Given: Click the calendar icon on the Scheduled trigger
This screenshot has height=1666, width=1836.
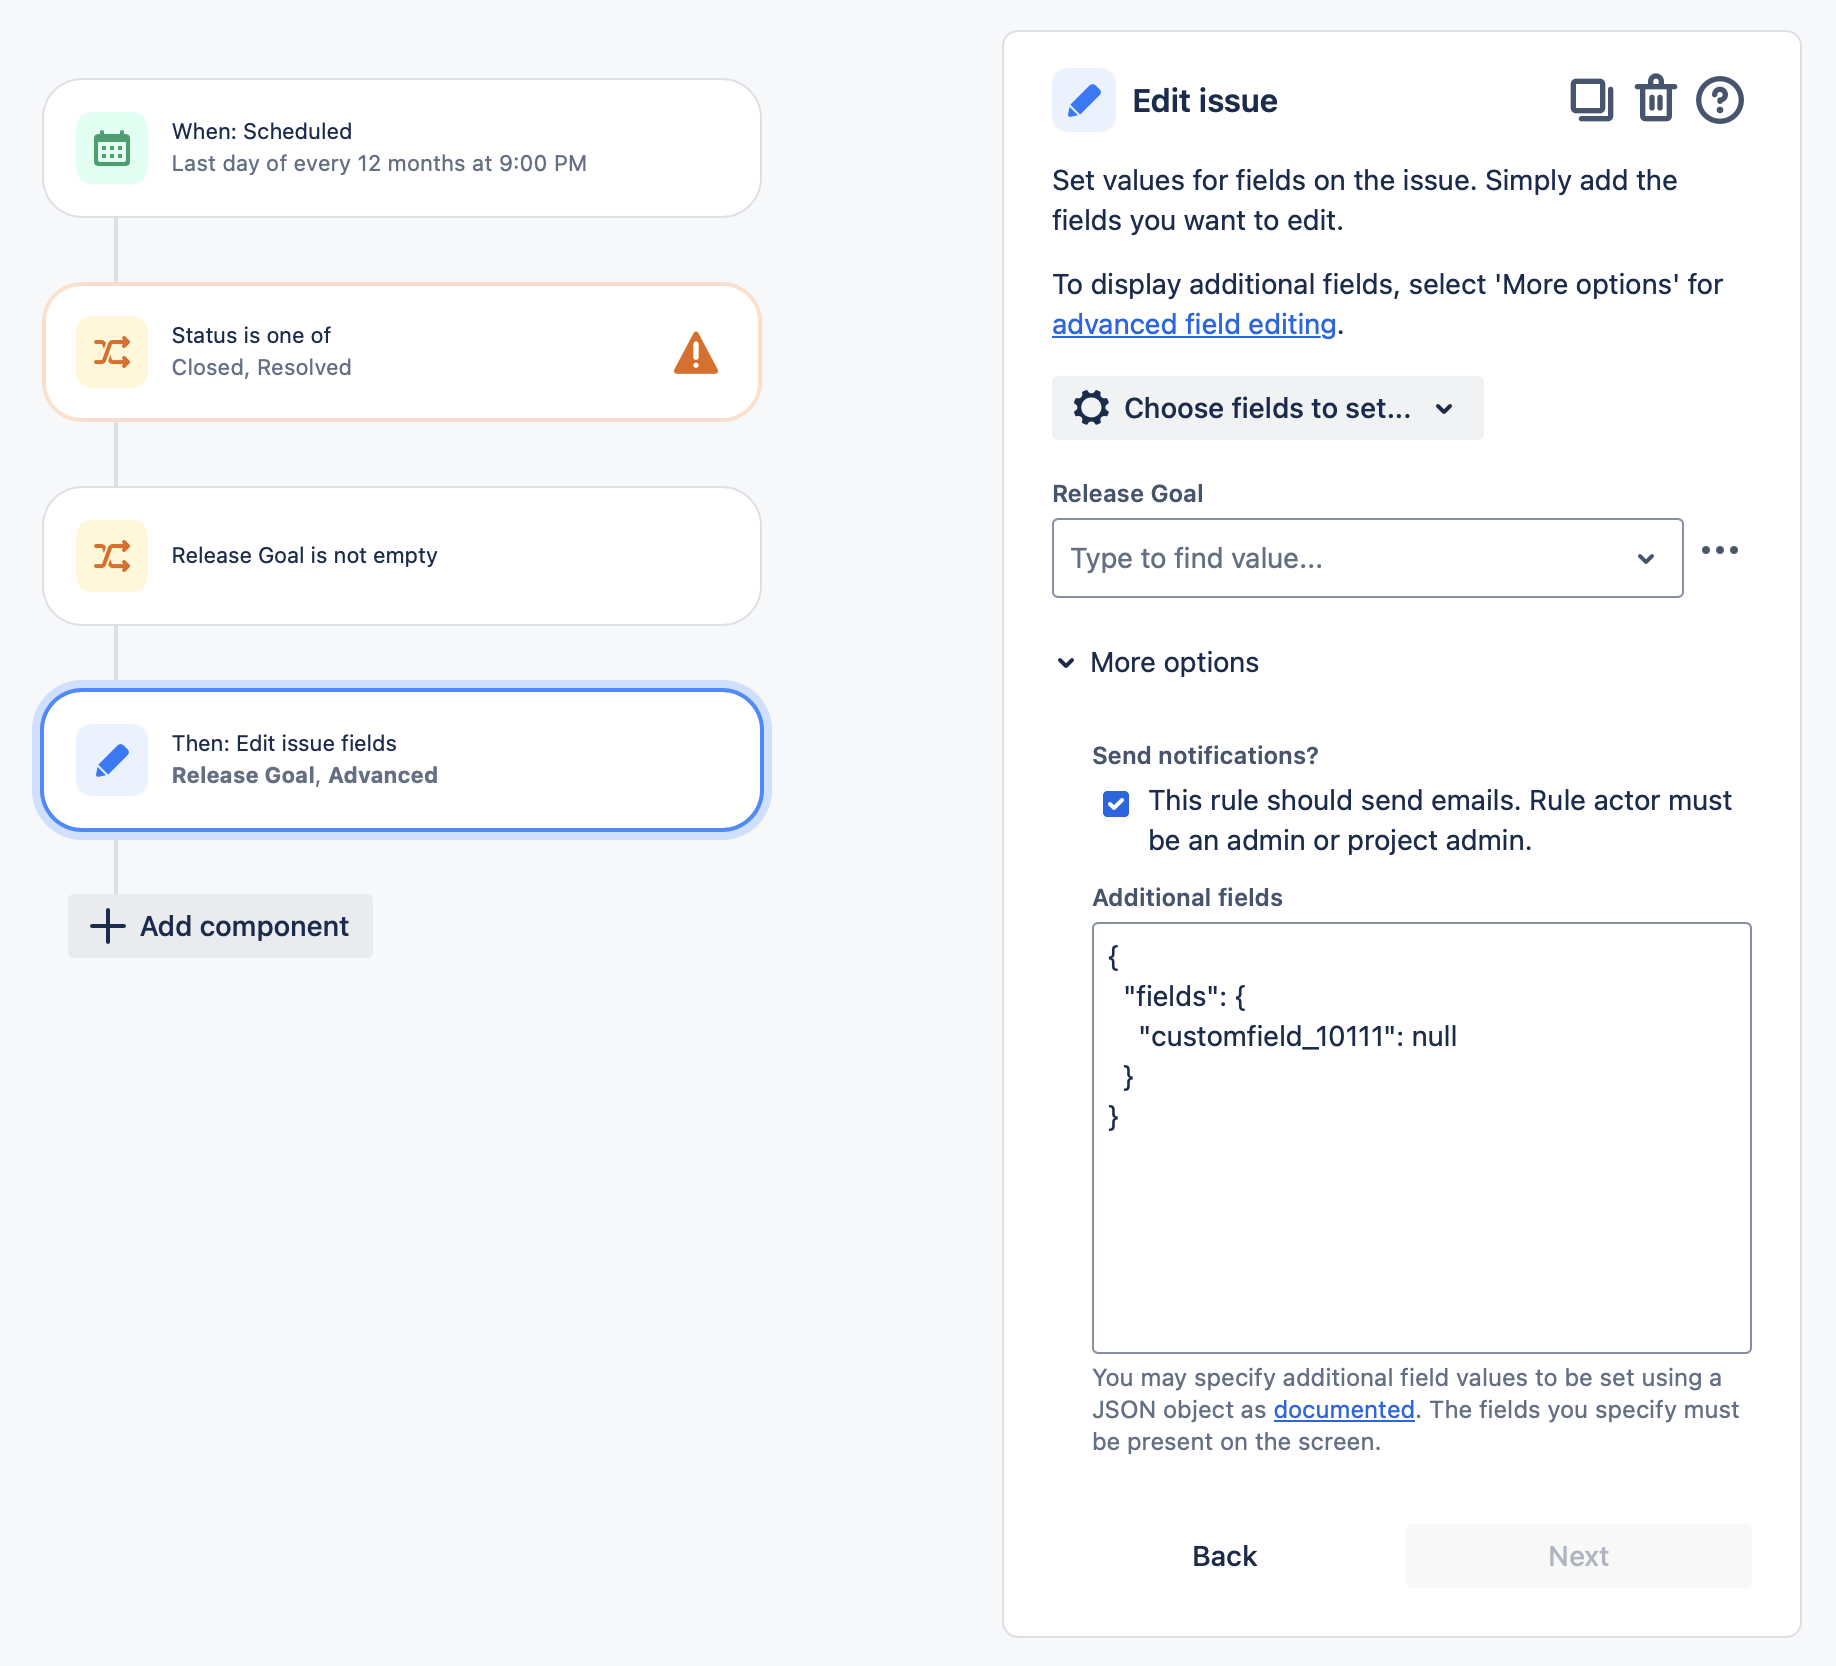Looking at the screenshot, I should (x=111, y=147).
